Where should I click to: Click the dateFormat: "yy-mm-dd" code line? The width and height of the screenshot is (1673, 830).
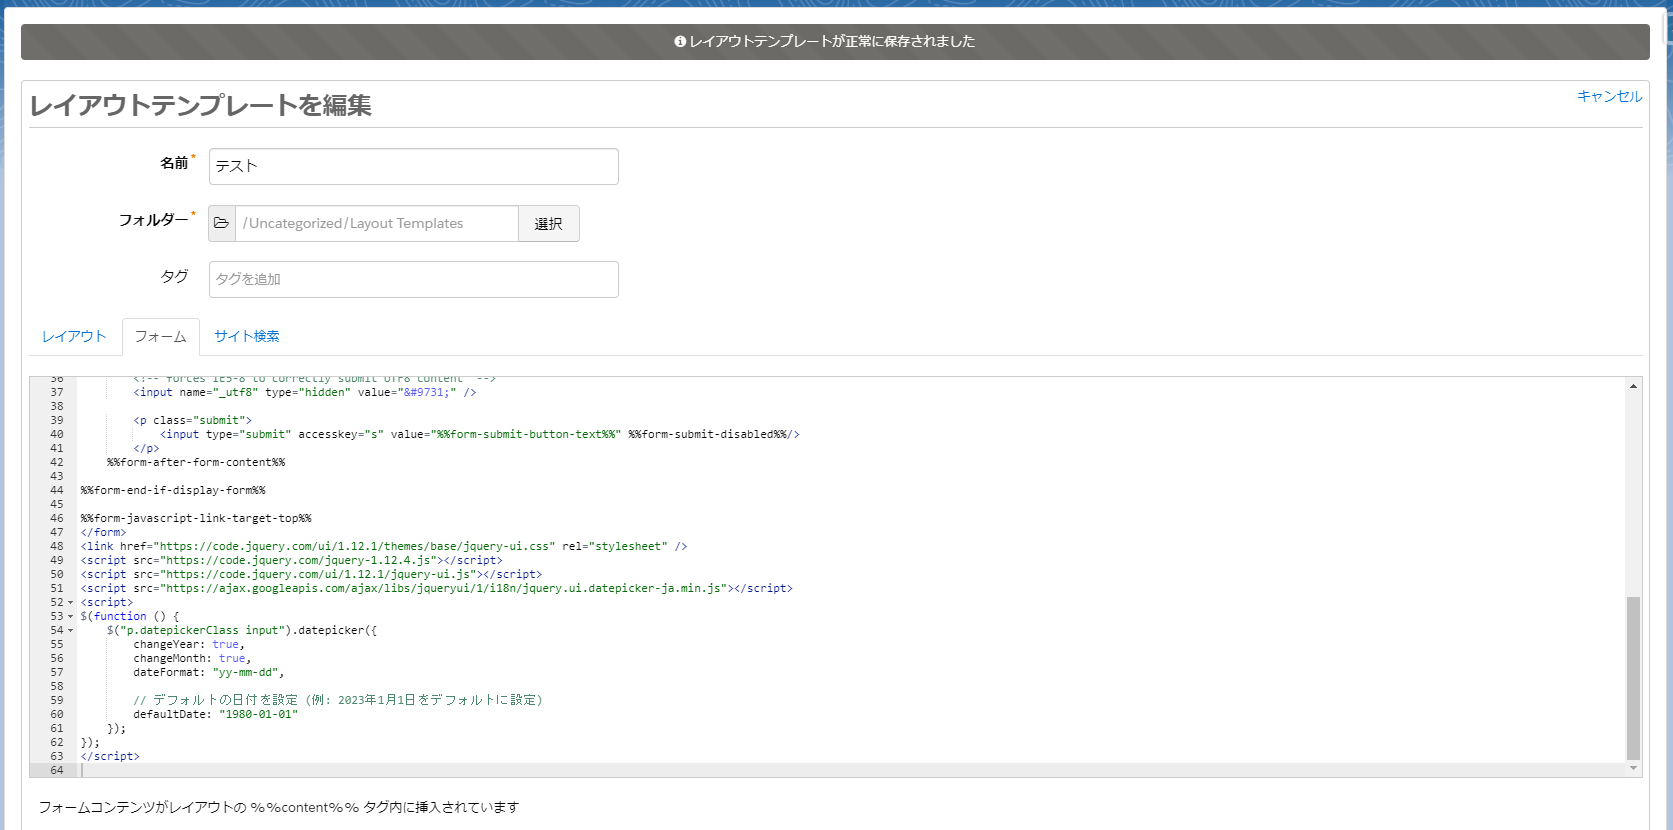click(x=209, y=672)
